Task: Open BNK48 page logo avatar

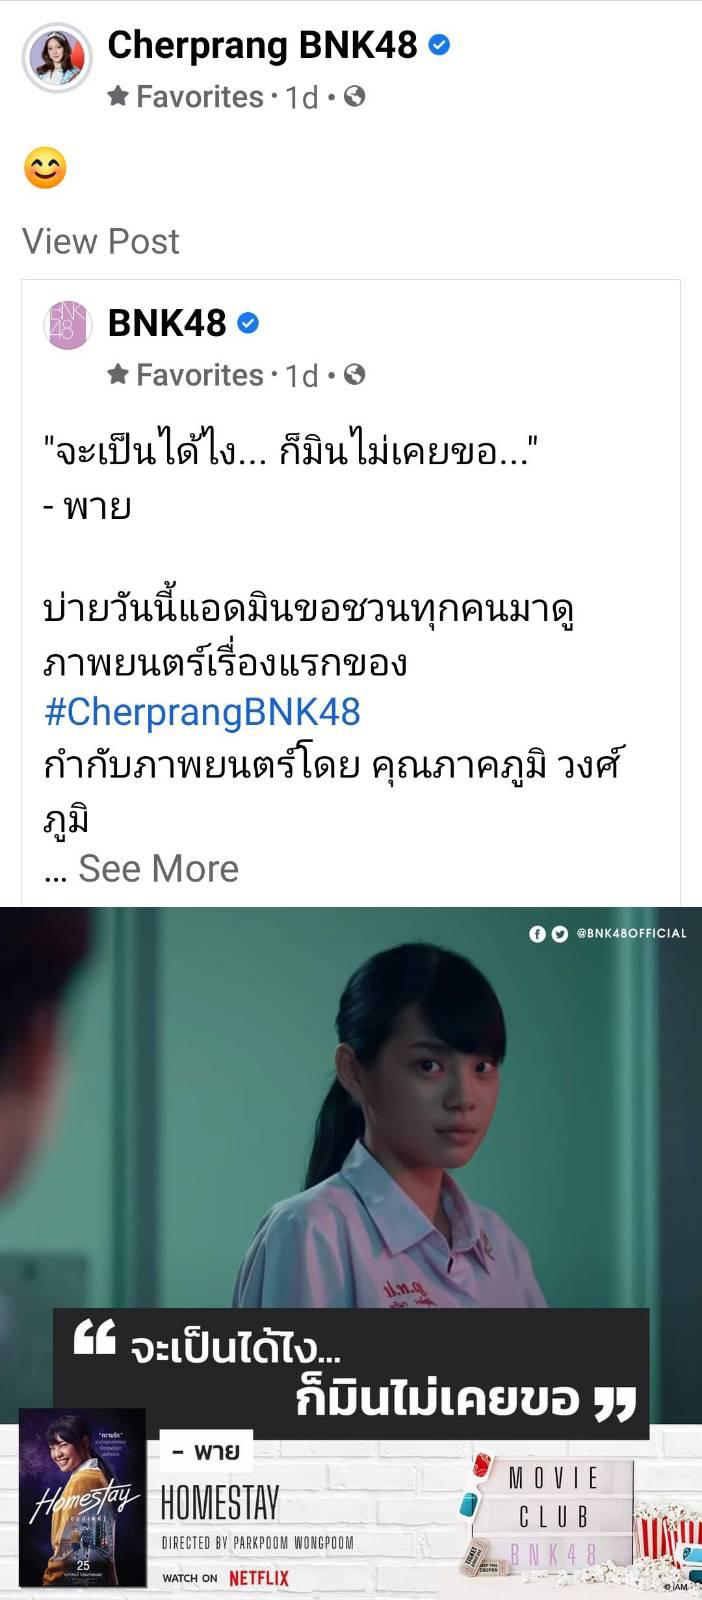Action: click(68, 324)
